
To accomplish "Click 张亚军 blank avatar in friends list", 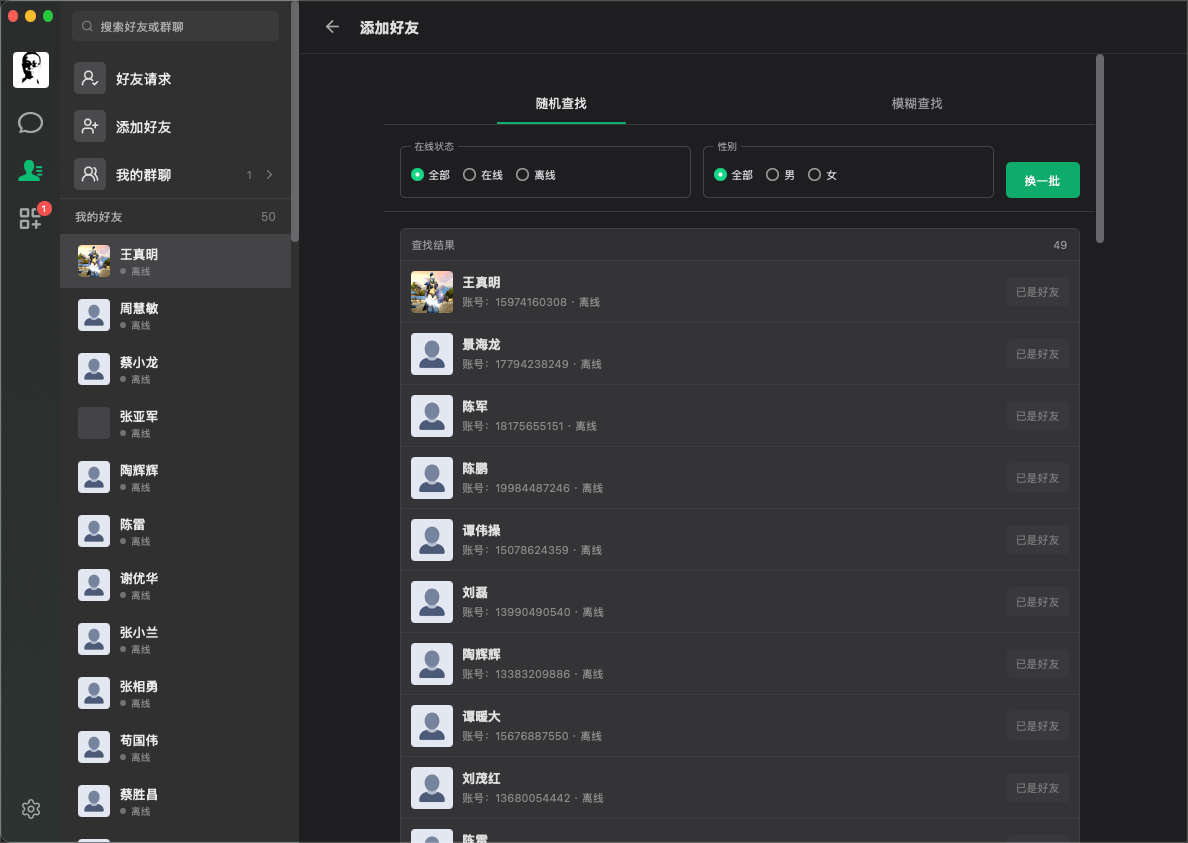I will pos(94,423).
